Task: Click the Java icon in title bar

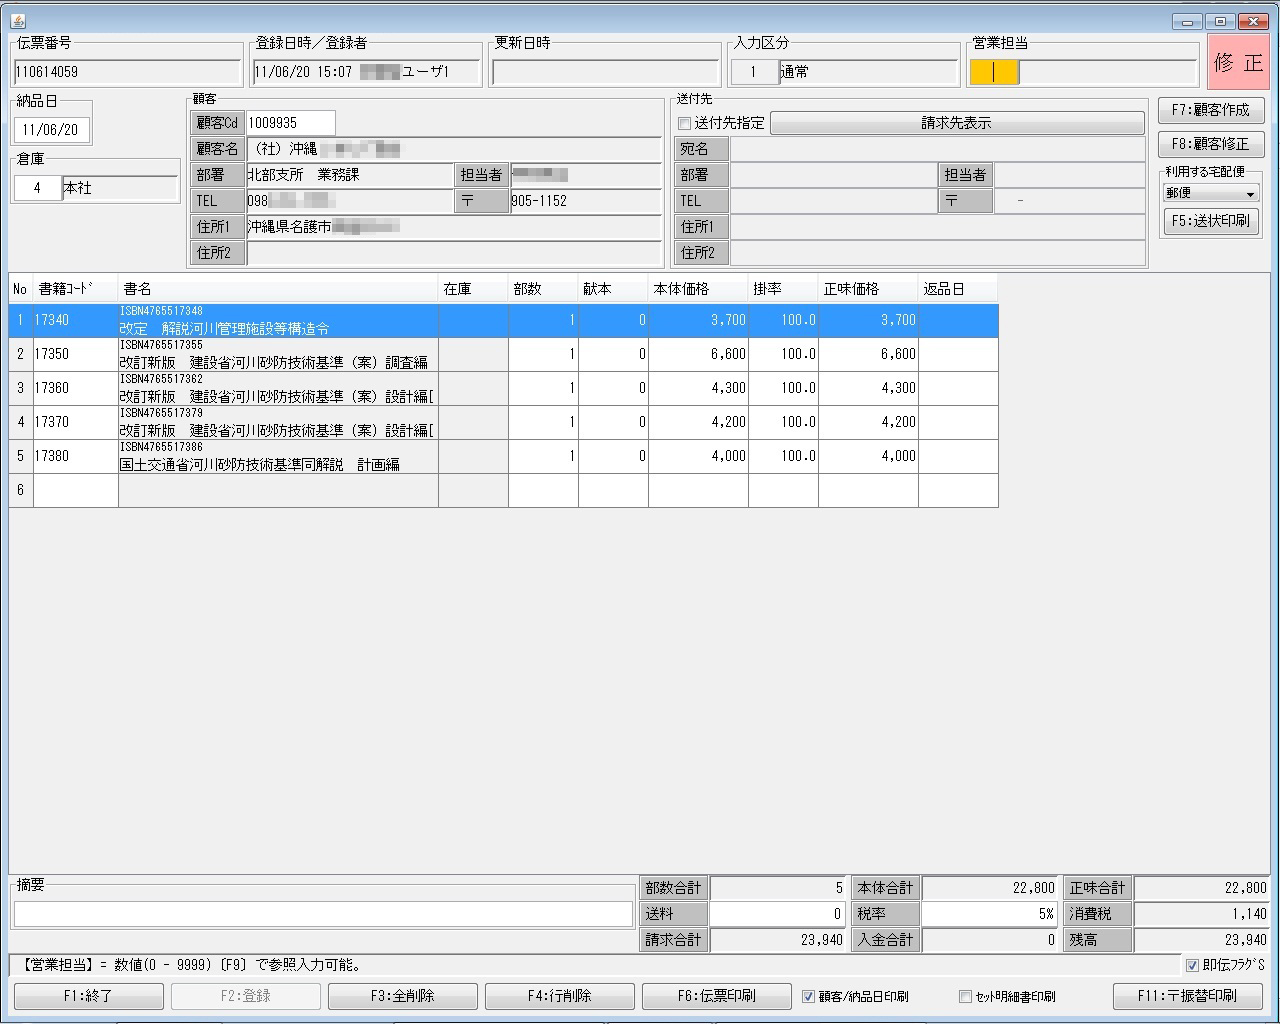Action: coord(18,21)
